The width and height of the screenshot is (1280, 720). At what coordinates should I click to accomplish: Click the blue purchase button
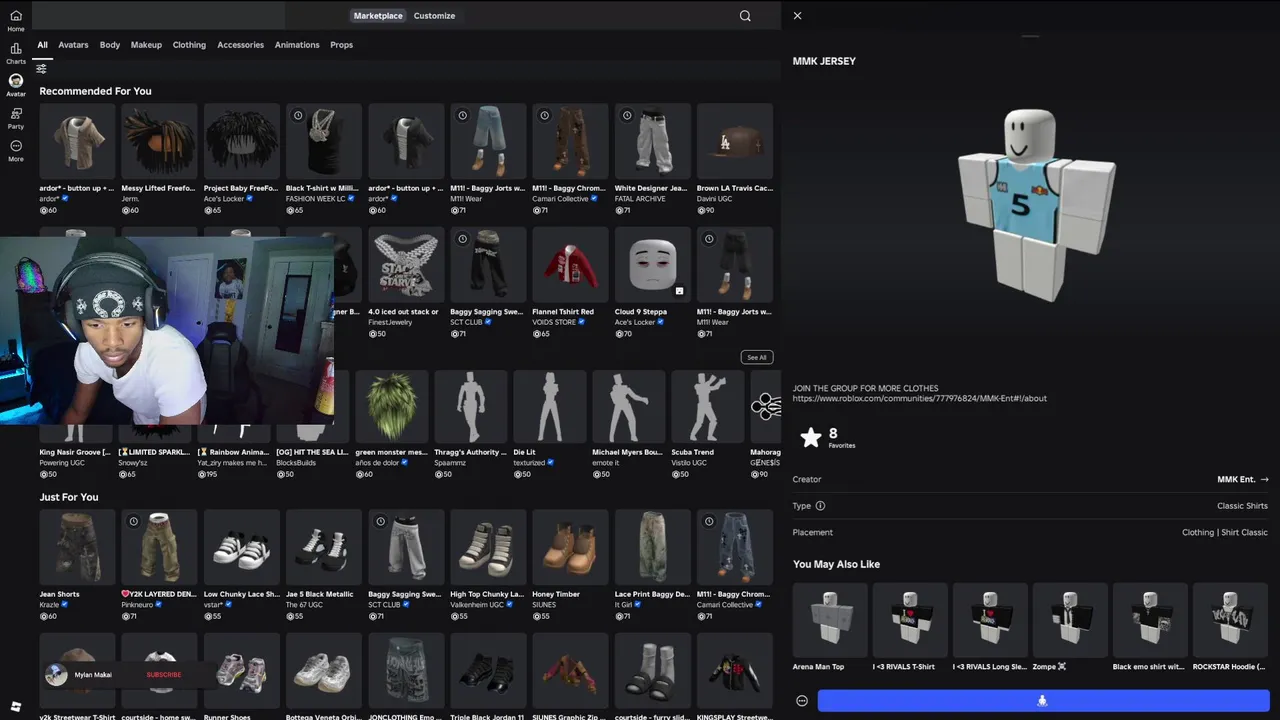coord(1043,701)
